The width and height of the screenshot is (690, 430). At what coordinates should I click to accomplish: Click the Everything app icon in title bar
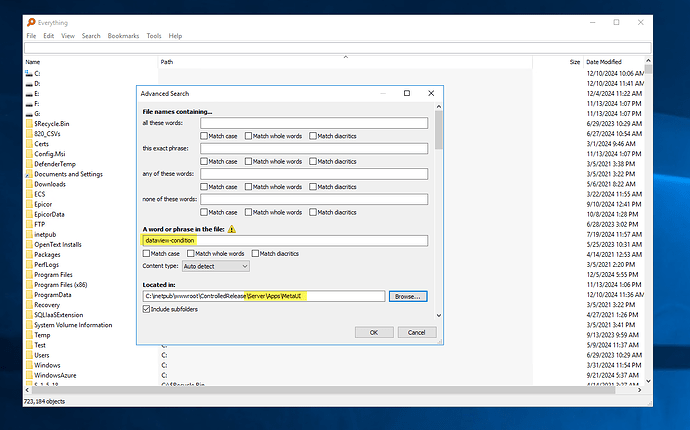click(x=31, y=22)
